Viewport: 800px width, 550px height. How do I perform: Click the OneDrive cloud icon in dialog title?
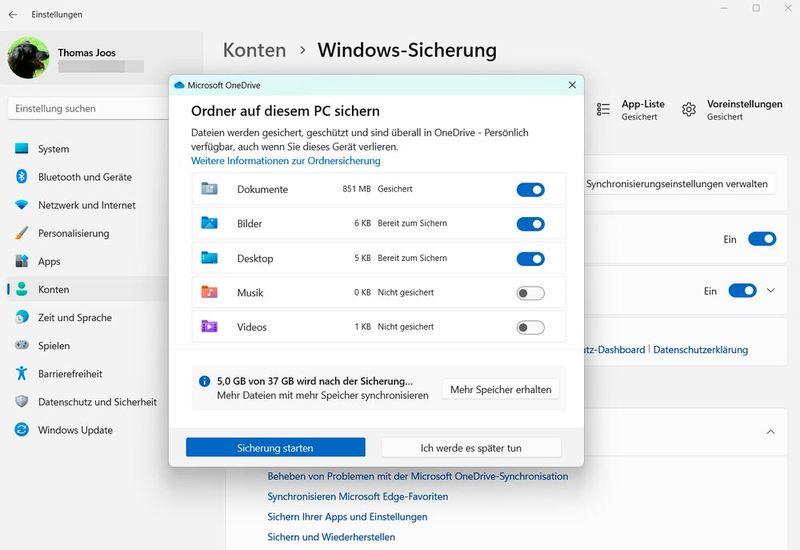pyautogui.click(x=179, y=85)
